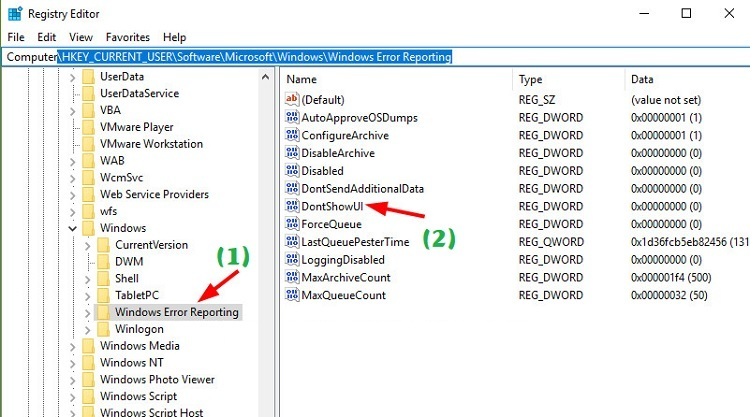Select the LoggingDisabled DWORD icon
Screen dimensions: 755x417
(292, 260)
